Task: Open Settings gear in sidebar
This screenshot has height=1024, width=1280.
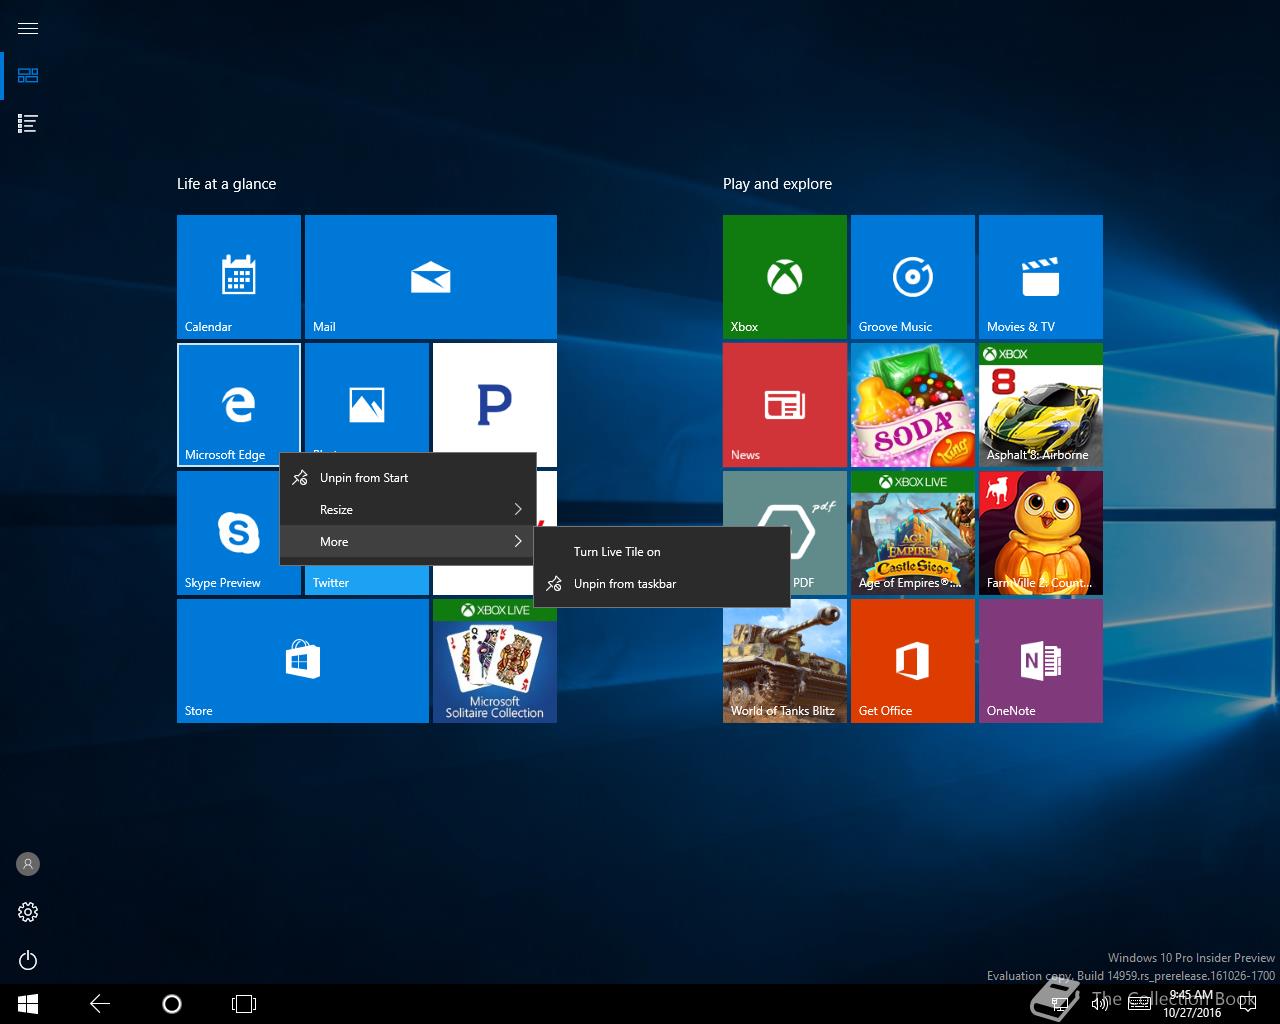Action: (28, 912)
